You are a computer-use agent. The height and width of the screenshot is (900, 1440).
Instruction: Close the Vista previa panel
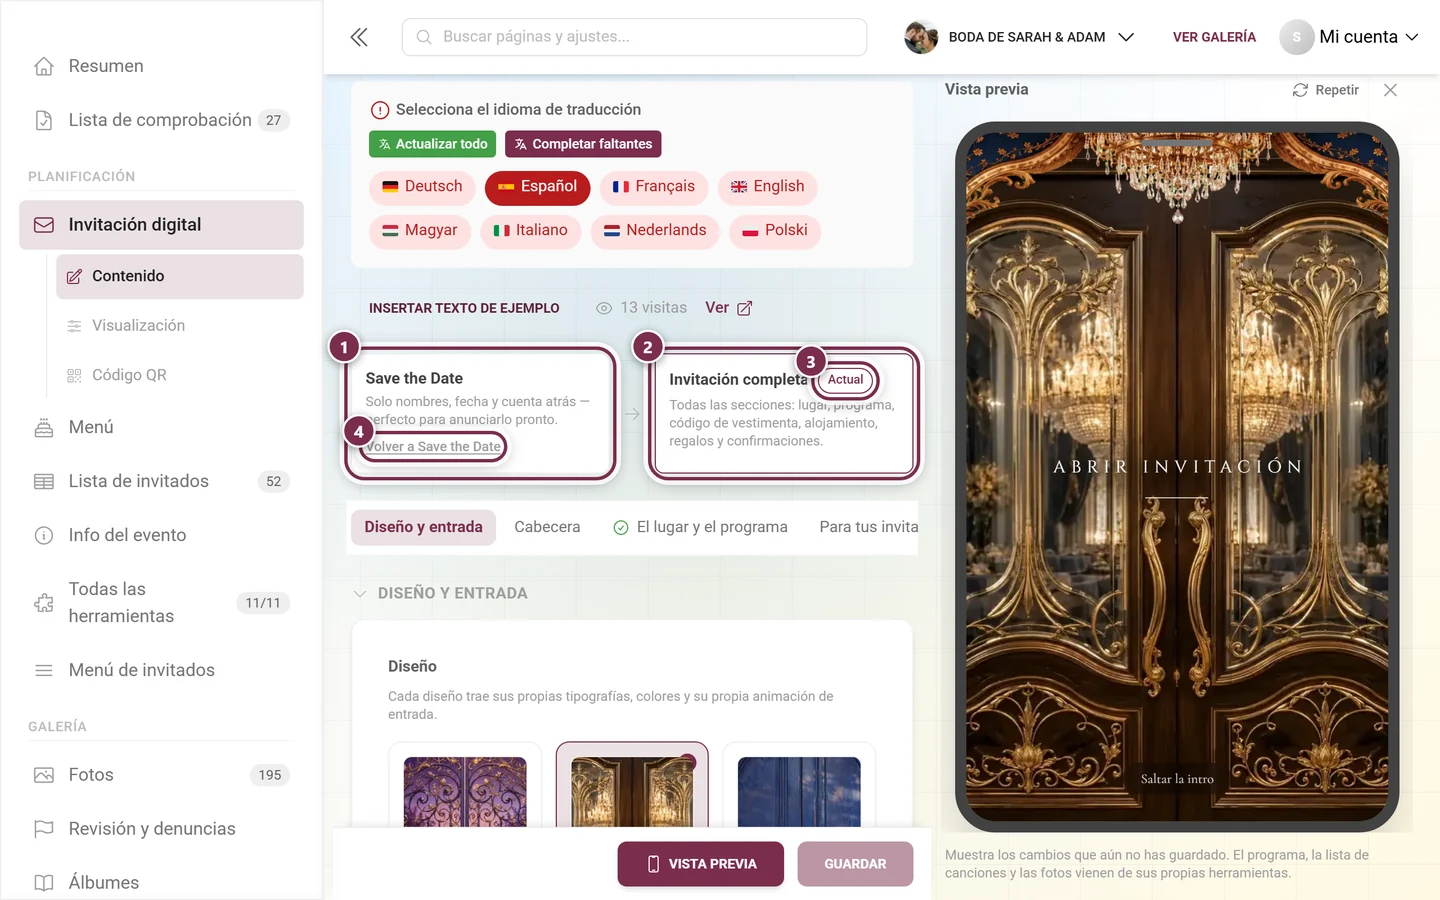(x=1390, y=90)
